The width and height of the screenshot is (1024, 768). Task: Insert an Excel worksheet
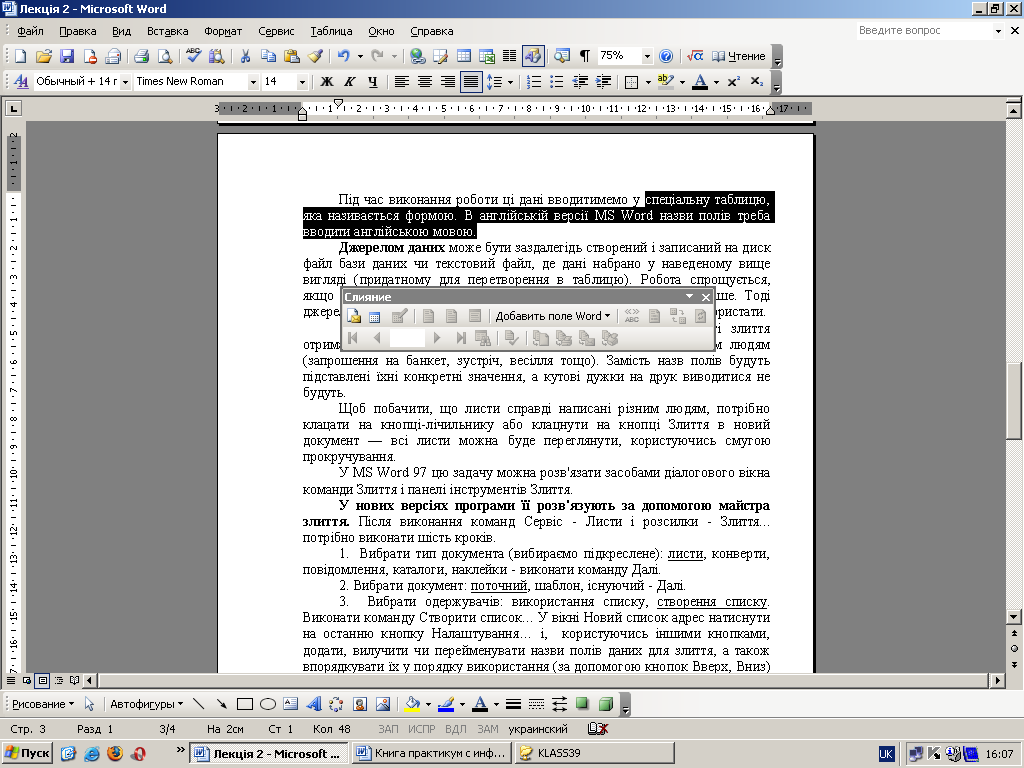(487, 56)
